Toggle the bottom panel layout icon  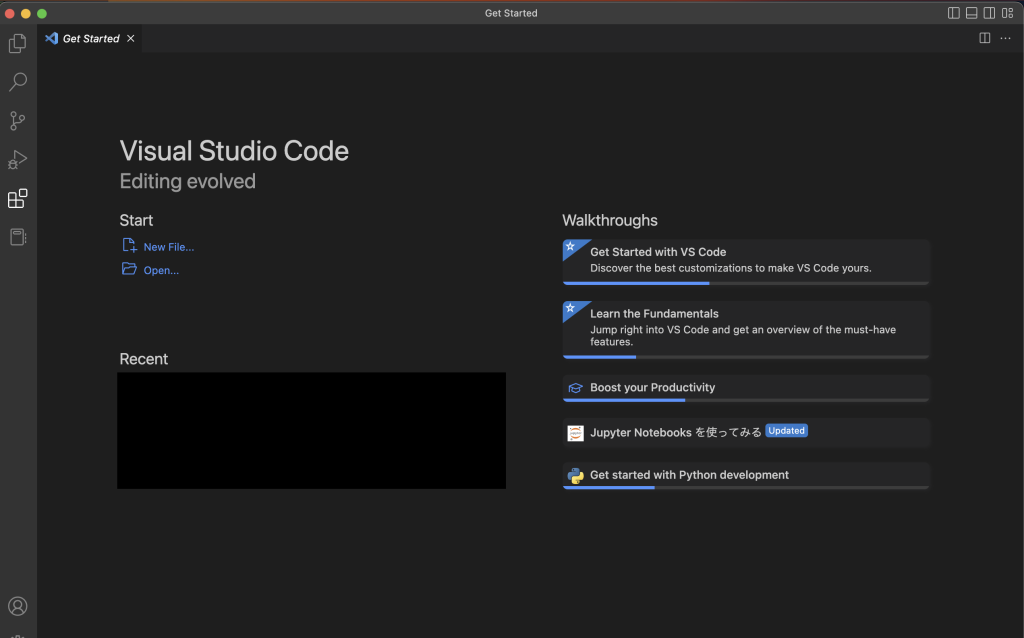(x=972, y=13)
